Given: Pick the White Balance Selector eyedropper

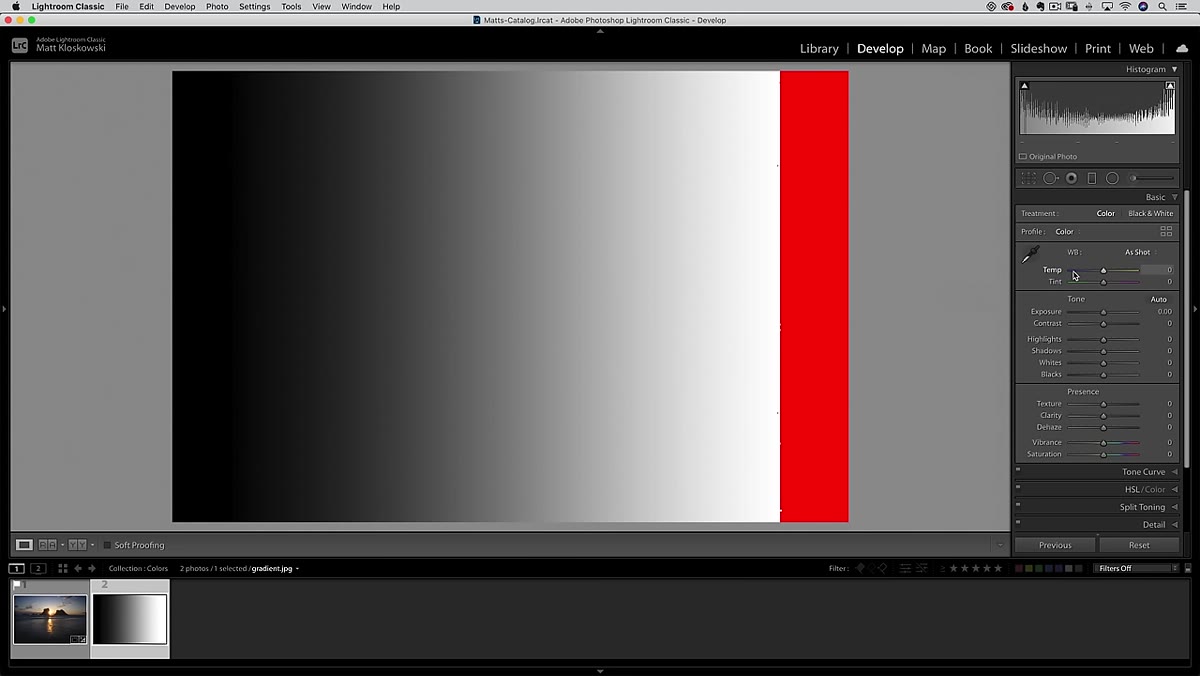Looking at the screenshot, I should 1031,255.
